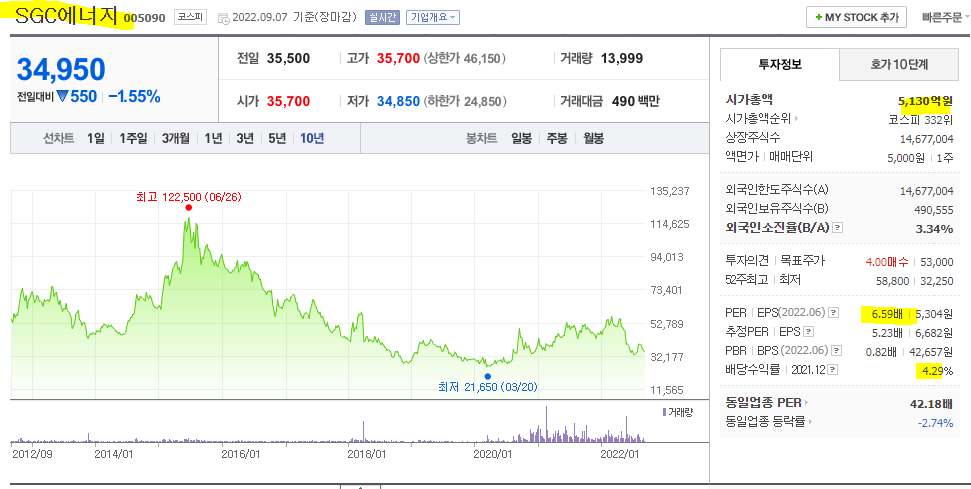The width and height of the screenshot is (971, 489).
Task: Click the plus icon on MY STOCK 추가
Action: (x=819, y=17)
